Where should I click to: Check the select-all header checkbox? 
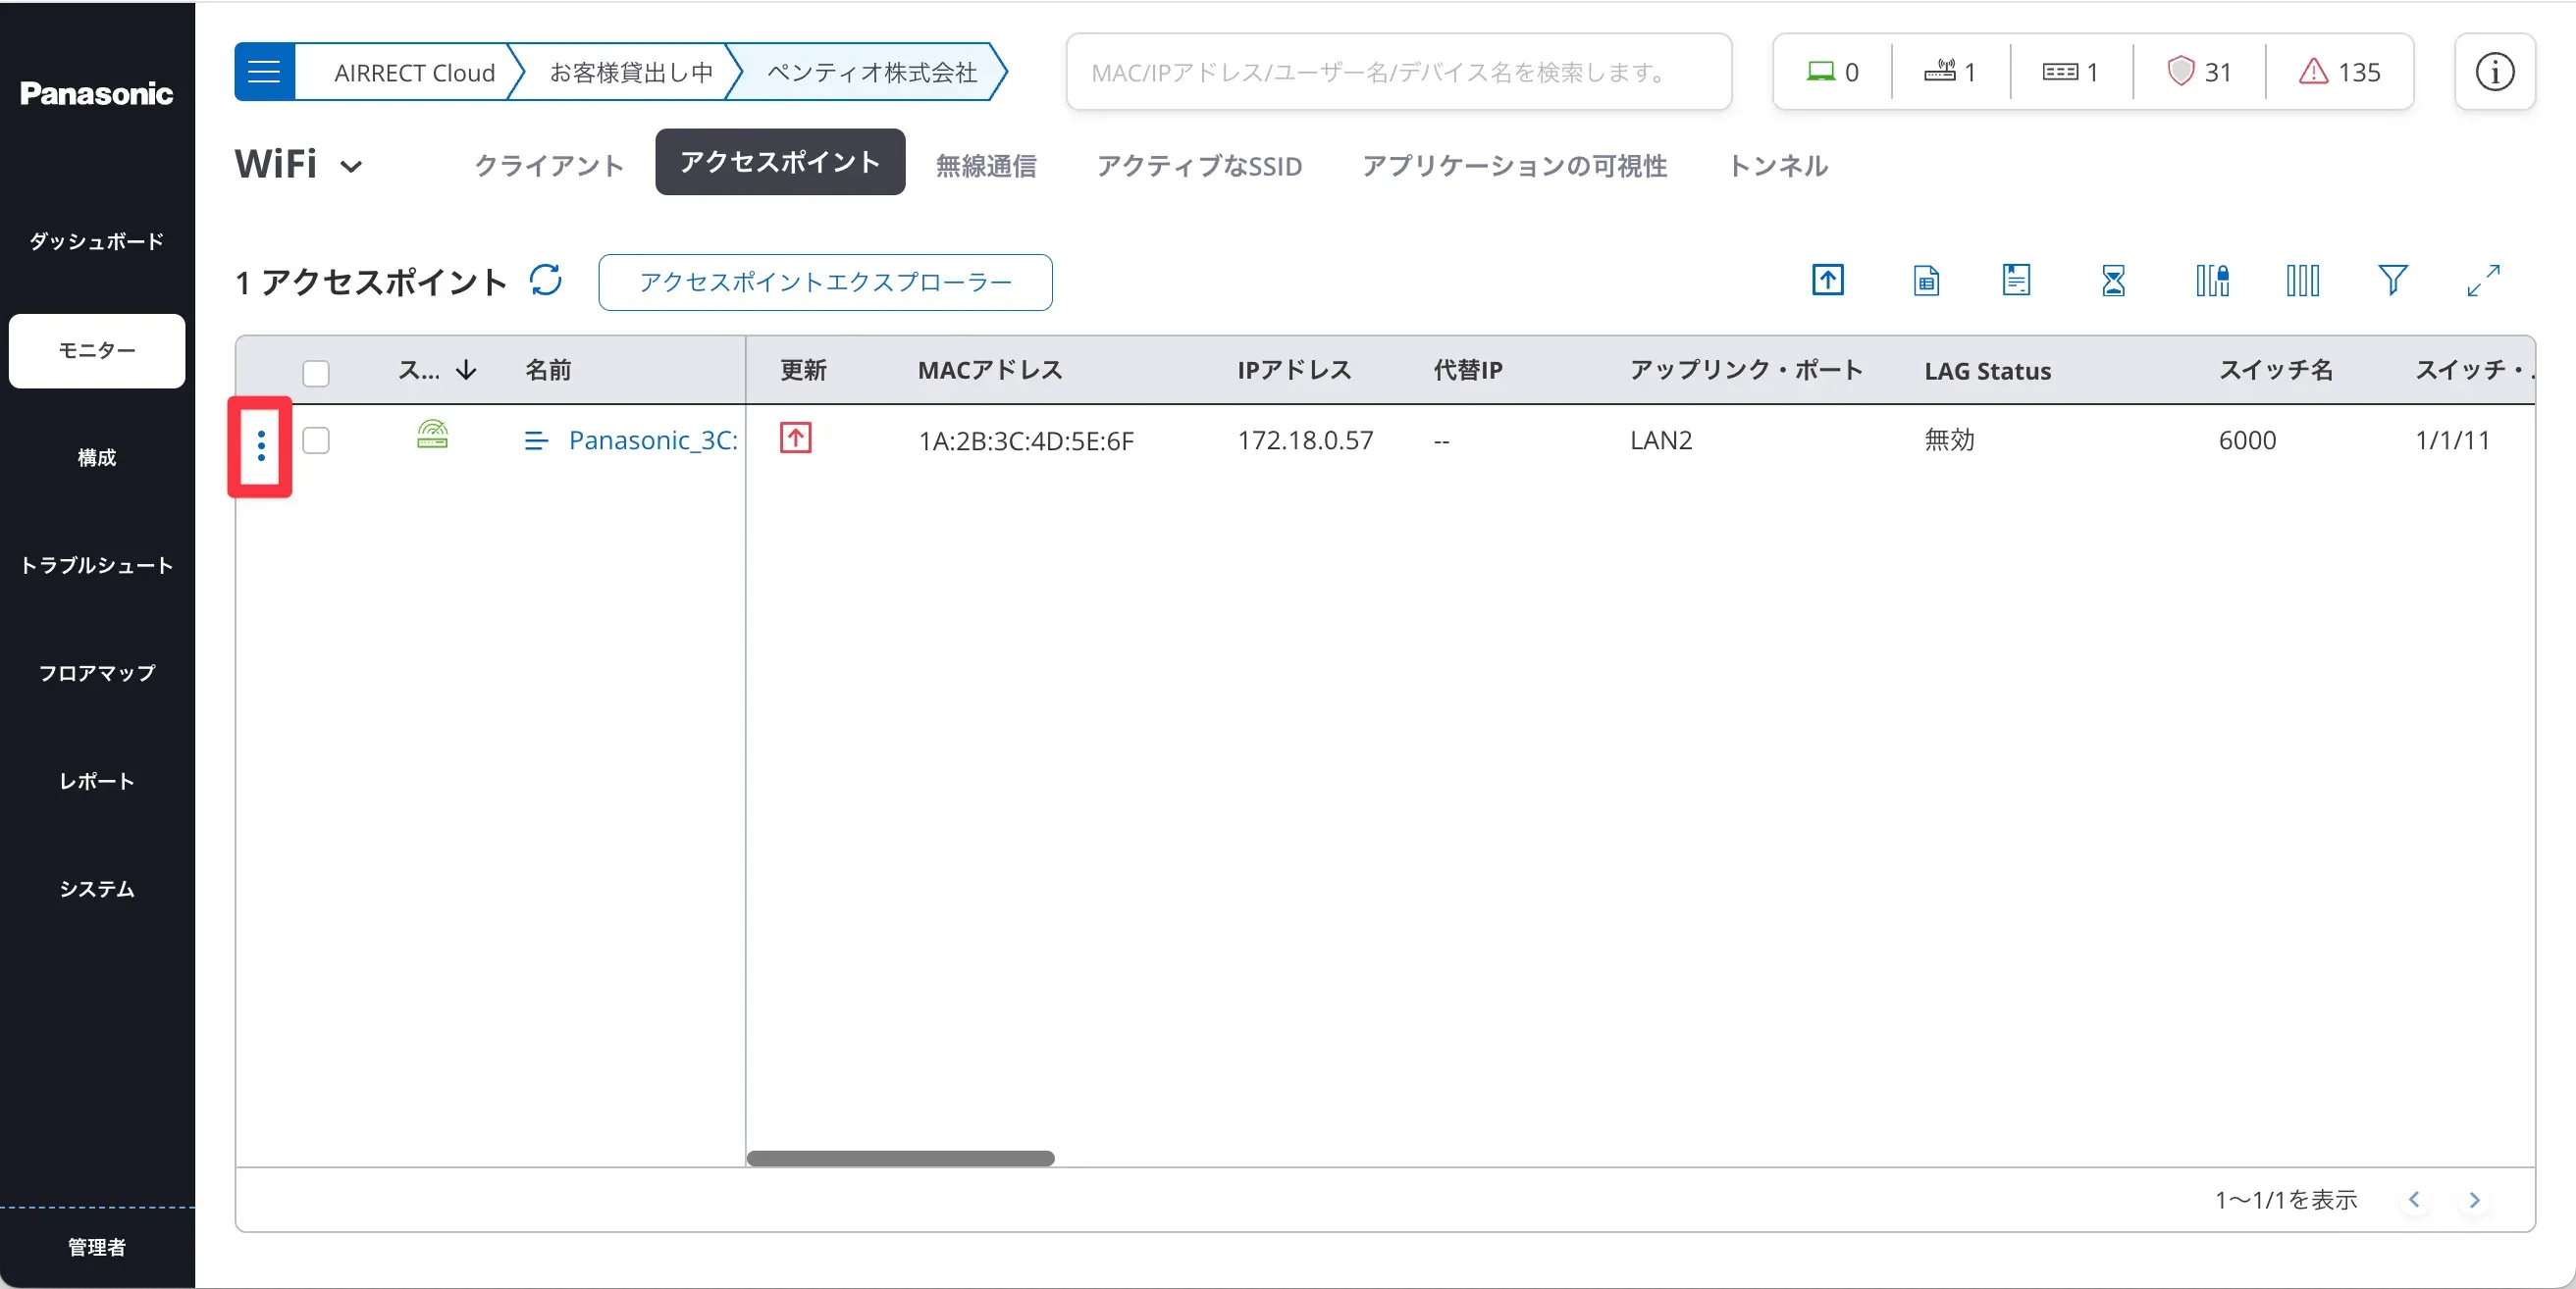[x=316, y=373]
